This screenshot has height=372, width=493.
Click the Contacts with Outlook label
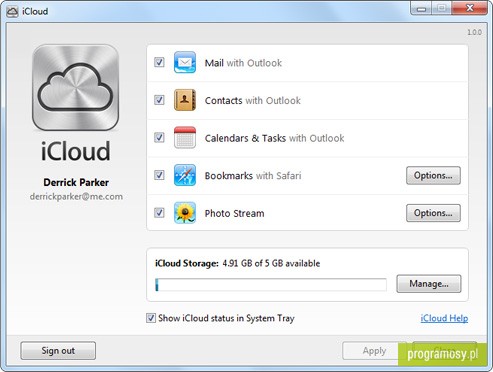click(253, 101)
